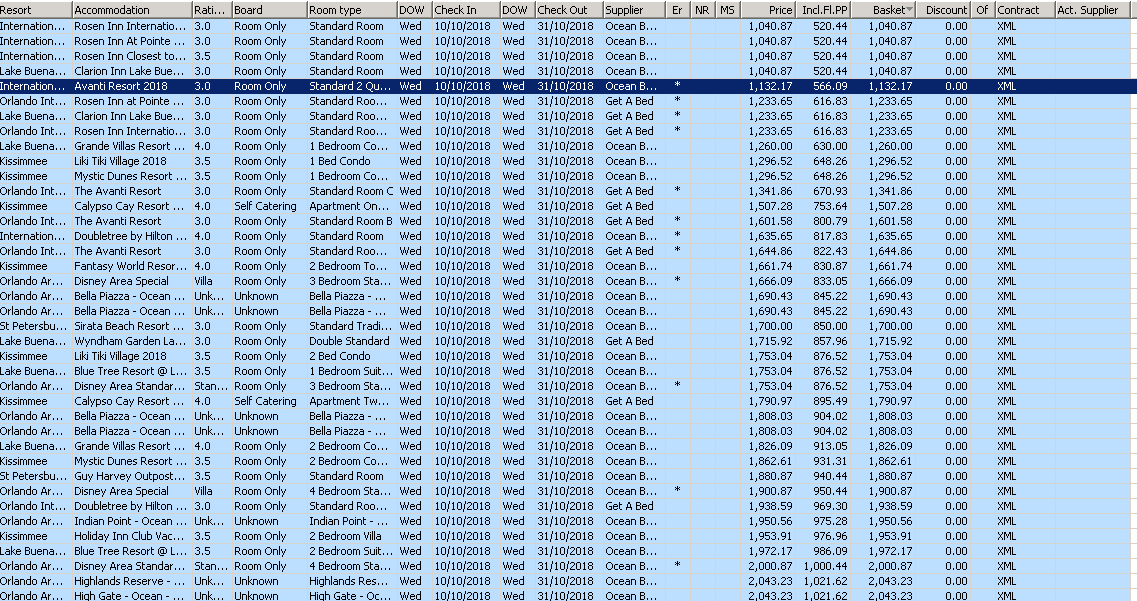The image size is (1137, 601).
Task: Click the Apartment Tw... room type cell
Action: pyautogui.click(x=350, y=401)
